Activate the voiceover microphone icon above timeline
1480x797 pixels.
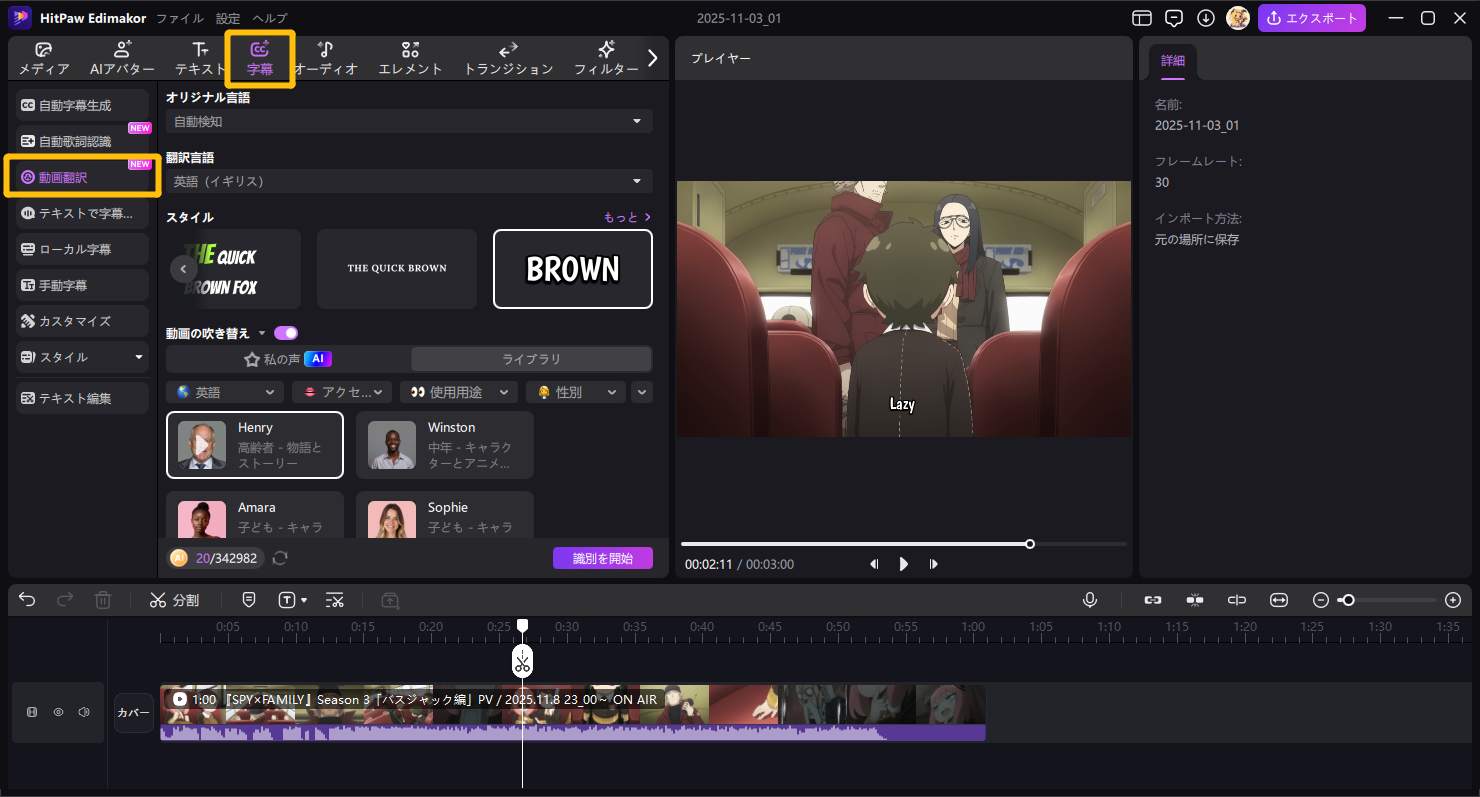coord(1090,600)
